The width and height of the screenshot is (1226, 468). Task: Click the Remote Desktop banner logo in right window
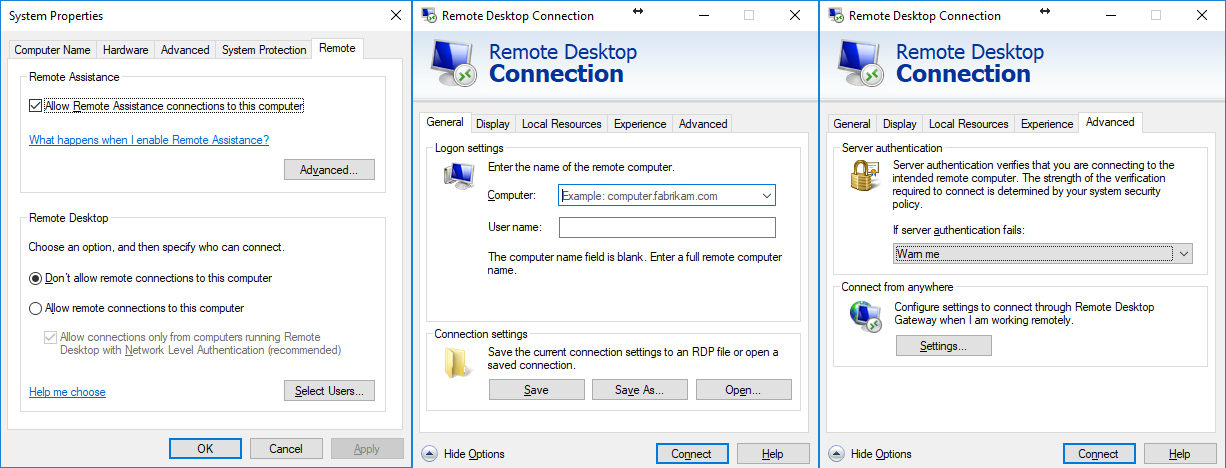pos(862,63)
